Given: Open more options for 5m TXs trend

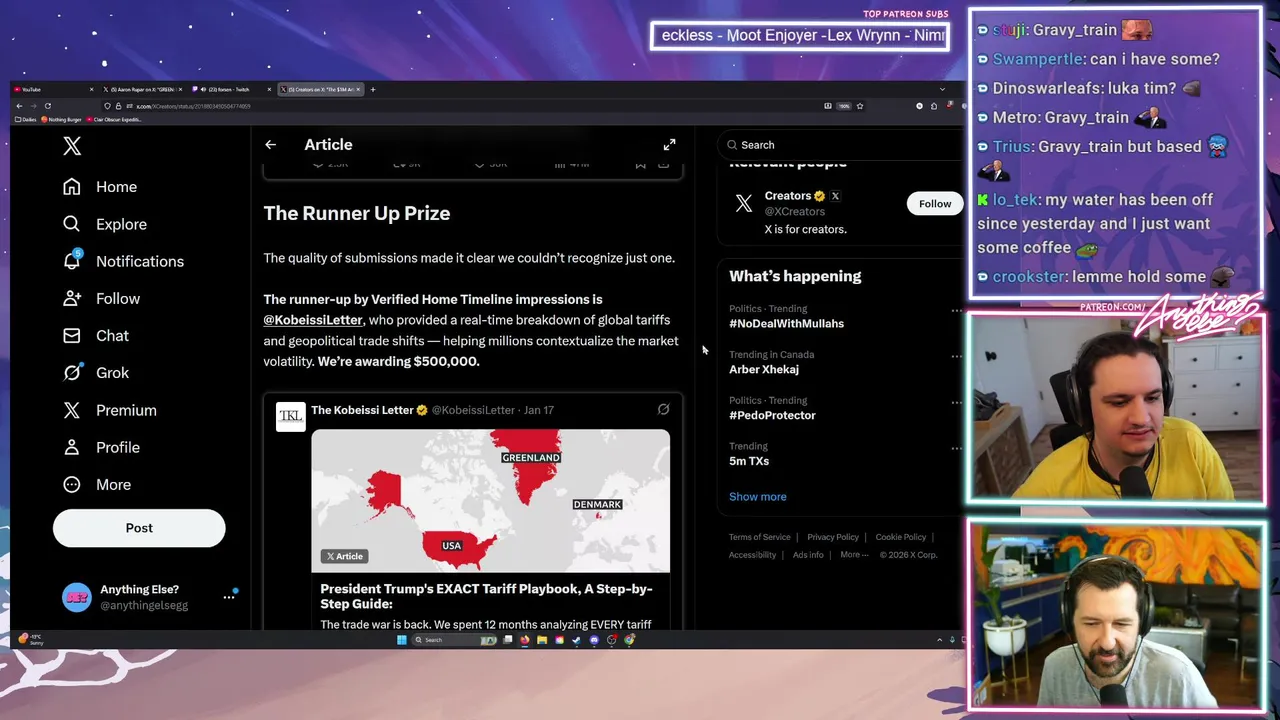Looking at the screenshot, I should [956, 448].
